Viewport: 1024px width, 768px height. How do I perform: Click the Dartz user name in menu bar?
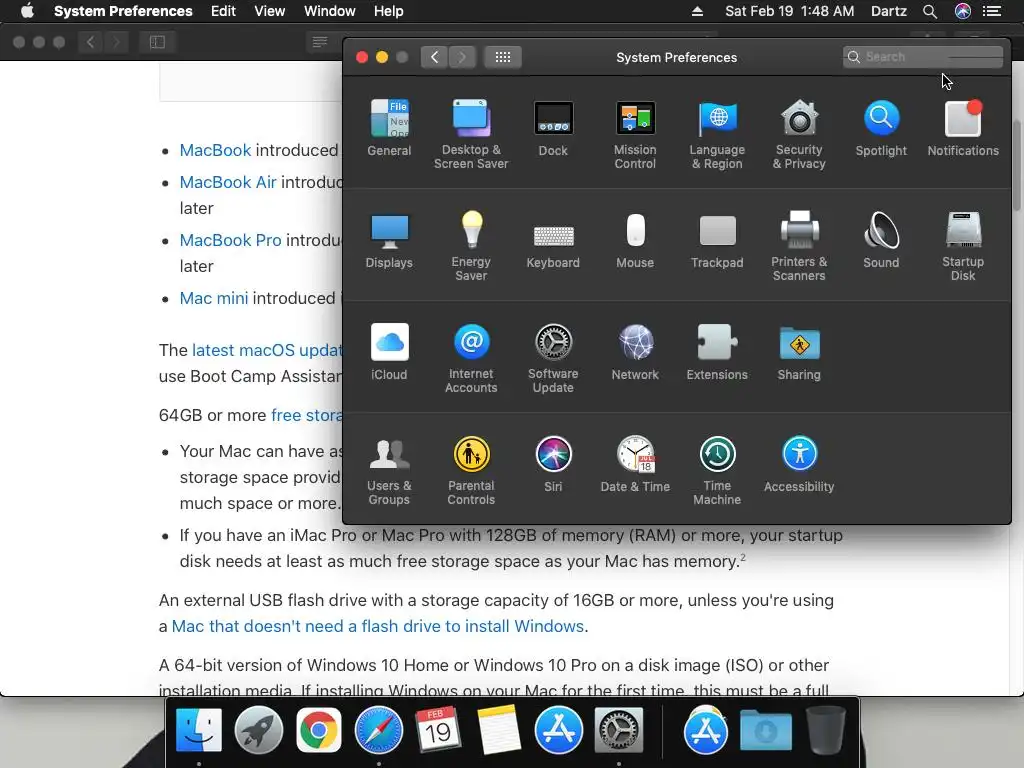pyautogui.click(x=889, y=11)
